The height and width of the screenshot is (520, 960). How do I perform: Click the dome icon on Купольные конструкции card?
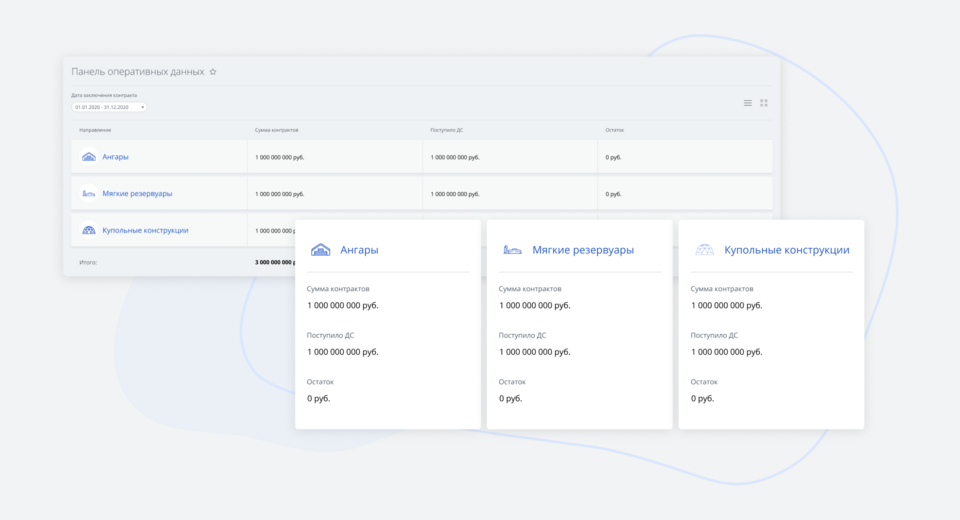tap(704, 250)
